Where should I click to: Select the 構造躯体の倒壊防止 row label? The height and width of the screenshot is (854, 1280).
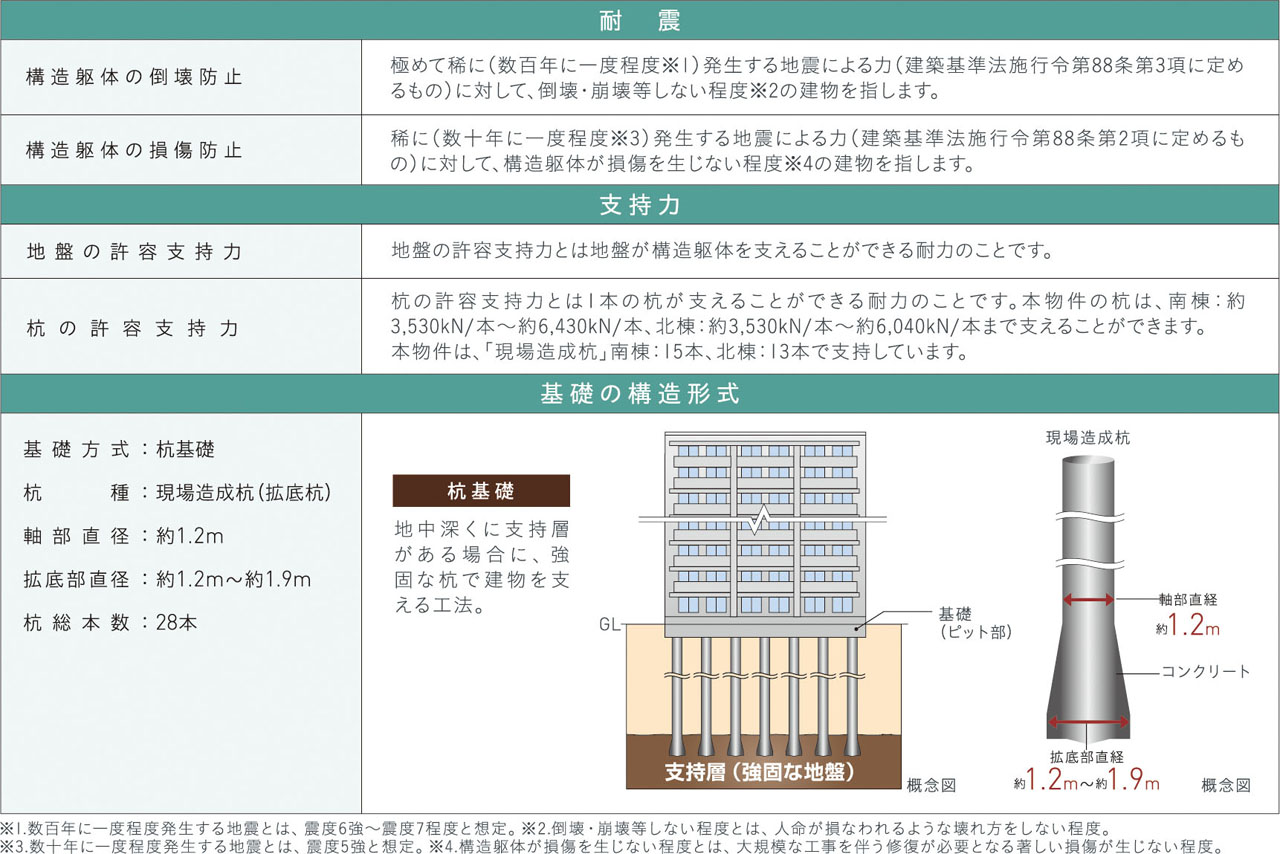(x=133, y=77)
